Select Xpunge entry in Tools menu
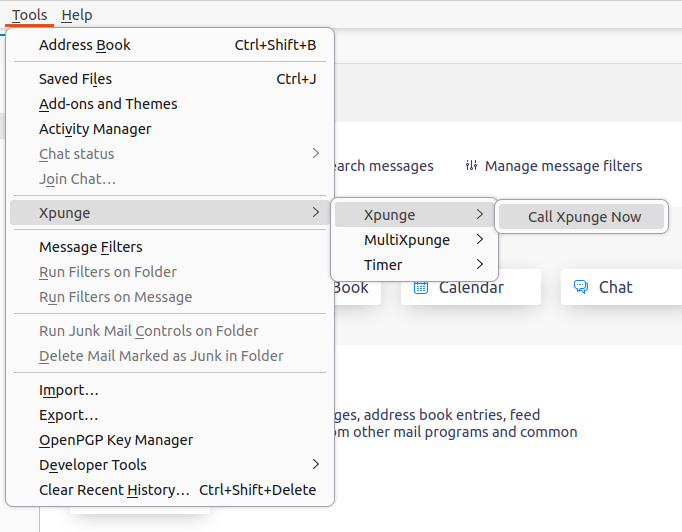682x532 pixels. [x=170, y=213]
